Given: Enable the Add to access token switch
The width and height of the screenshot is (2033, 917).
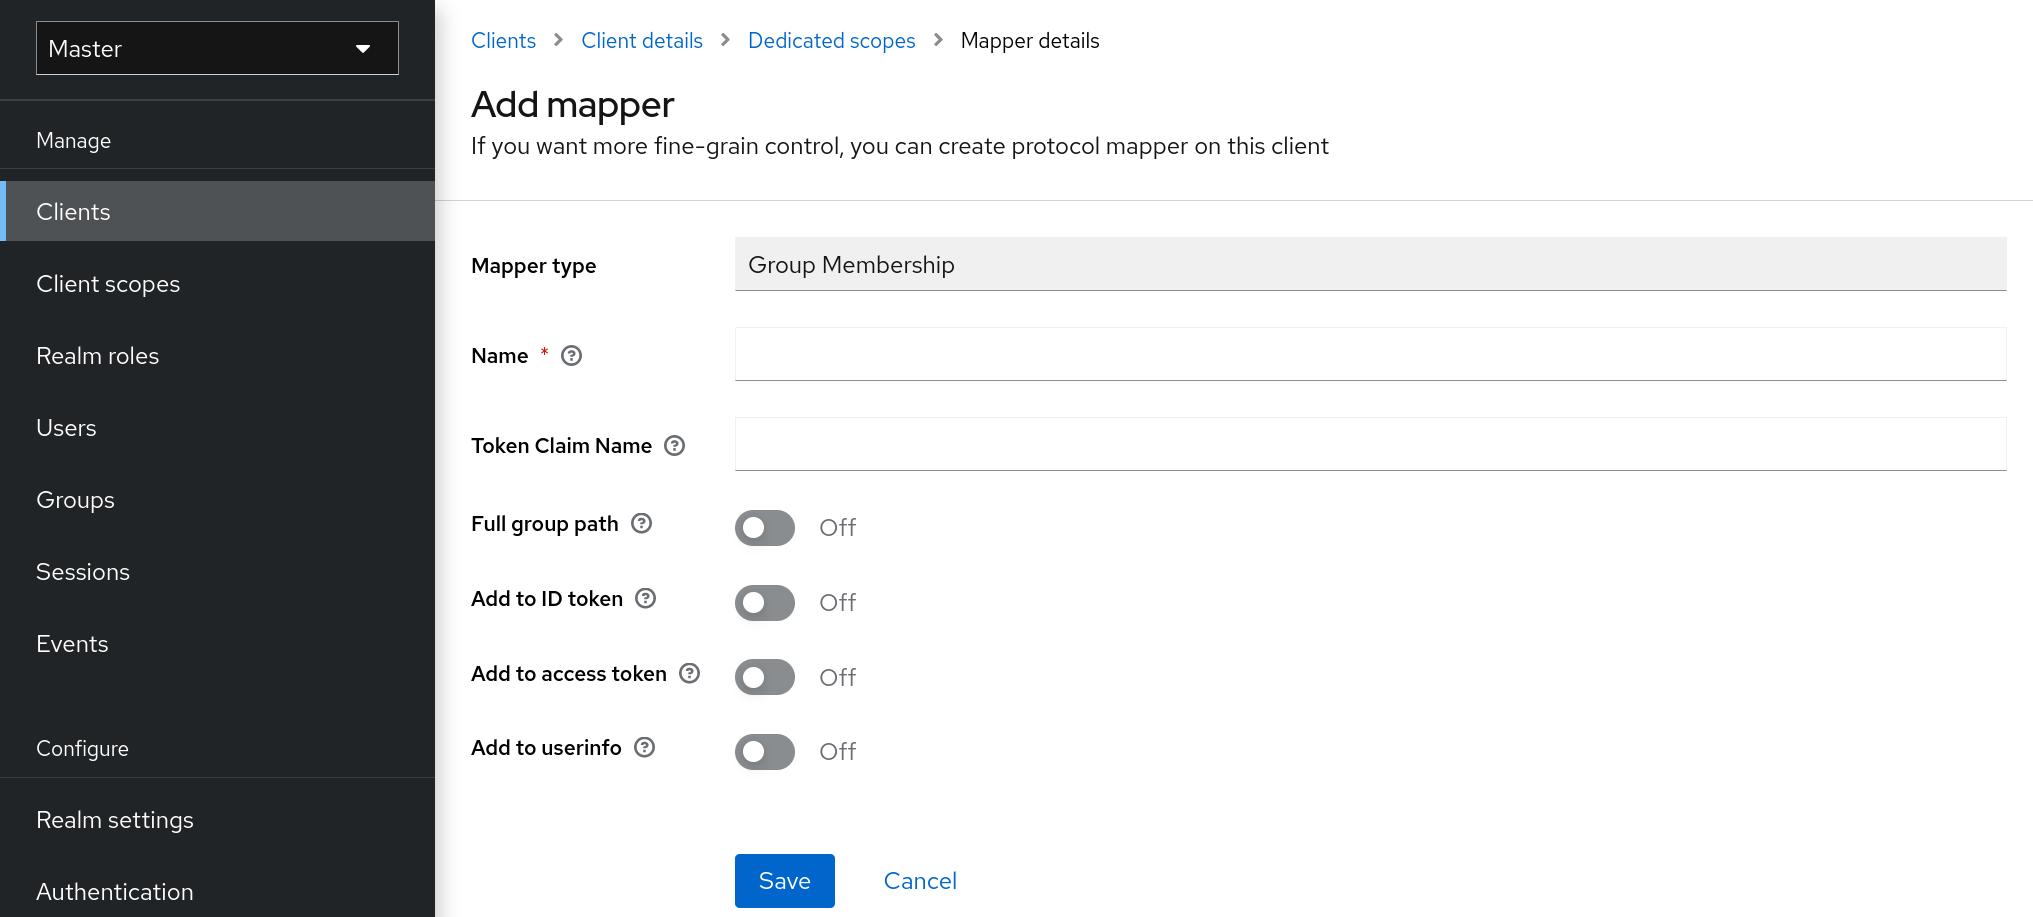Looking at the screenshot, I should (x=764, y=677).
